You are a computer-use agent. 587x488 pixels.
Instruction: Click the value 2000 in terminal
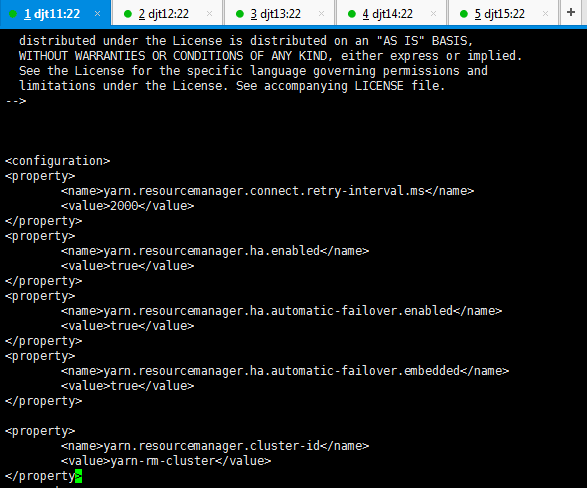124,206
